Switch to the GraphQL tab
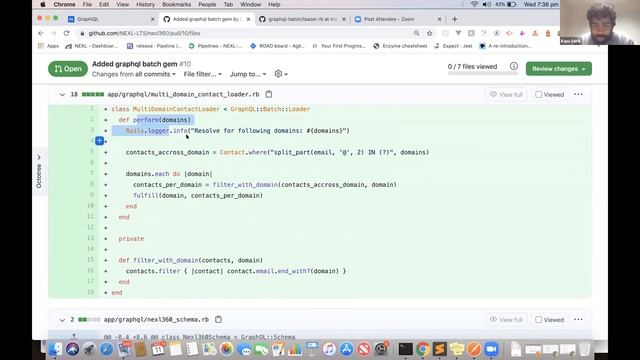The image size is (640, 360). 109,19
